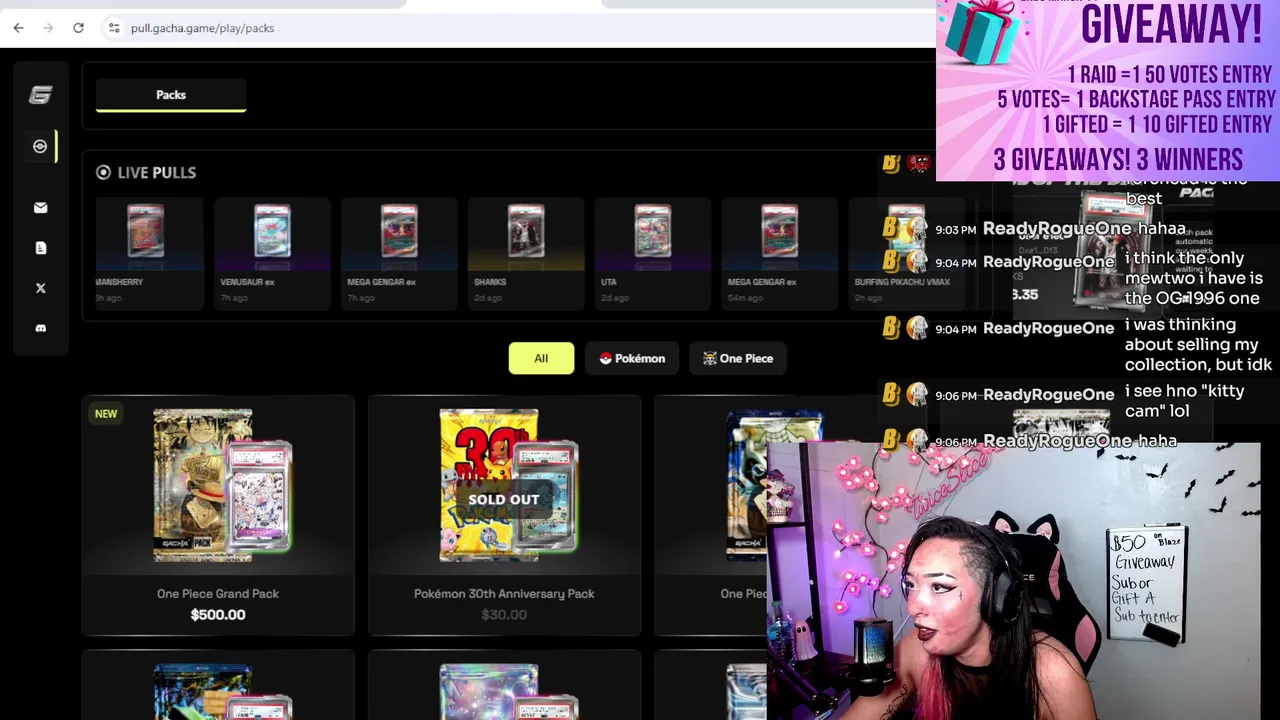Click the Live Pulls indicator icon
The image size is (1280, 720).
103,172
